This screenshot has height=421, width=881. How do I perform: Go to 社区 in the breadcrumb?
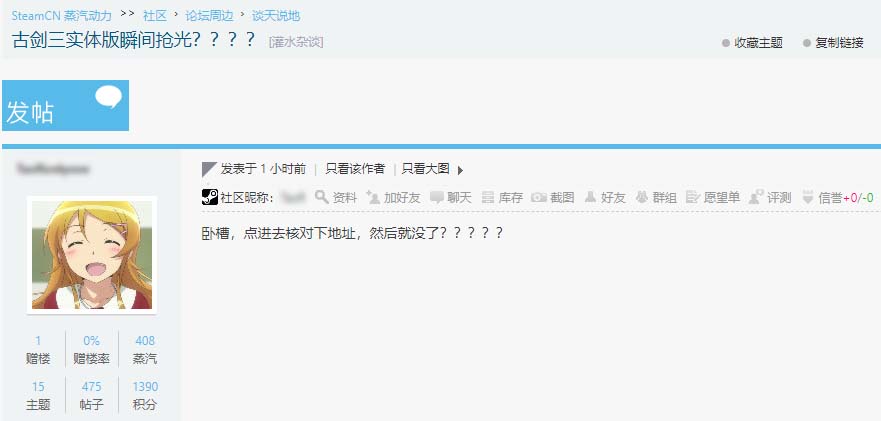(155, 16)
